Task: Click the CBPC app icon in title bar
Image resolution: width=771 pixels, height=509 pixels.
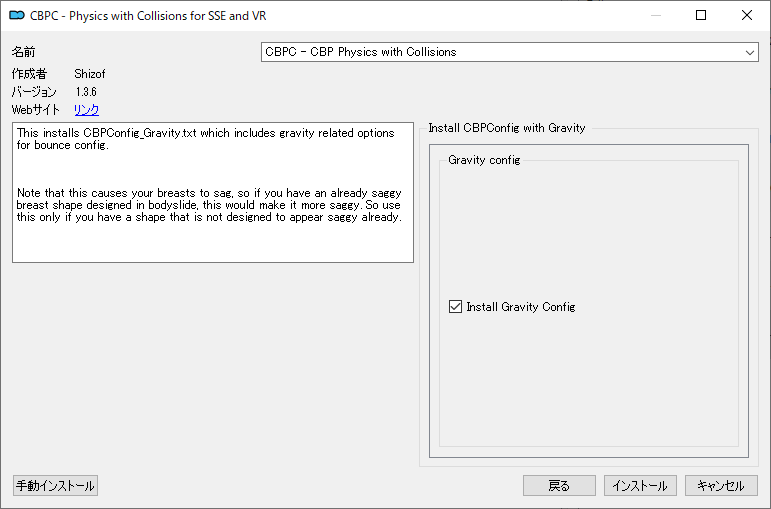Action: coord(16,16)
